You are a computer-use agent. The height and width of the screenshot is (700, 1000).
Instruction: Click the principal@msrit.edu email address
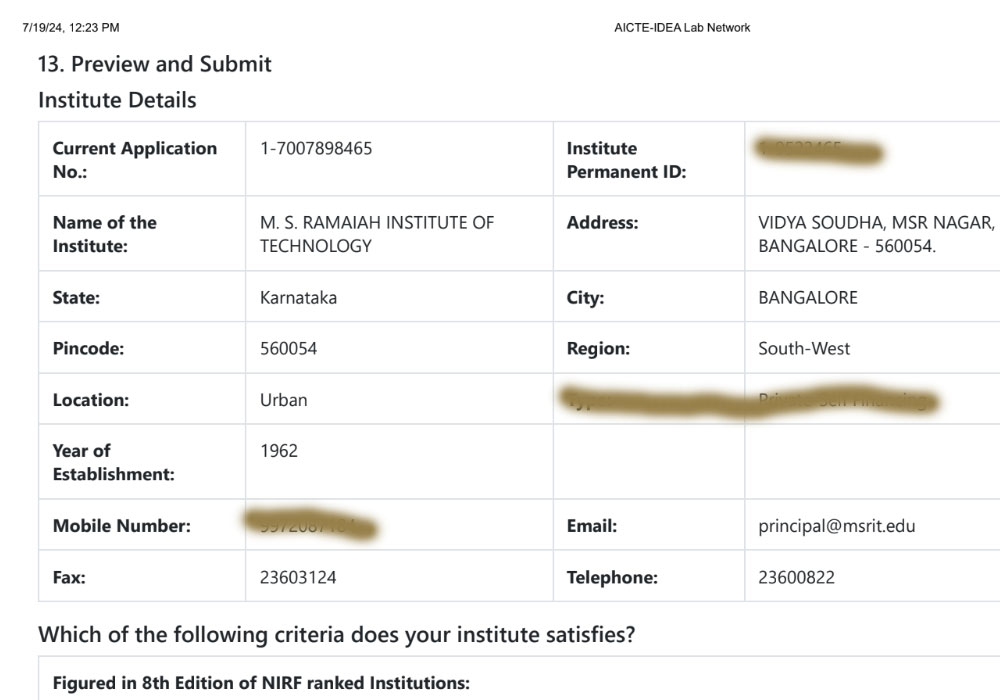[836, 525]
